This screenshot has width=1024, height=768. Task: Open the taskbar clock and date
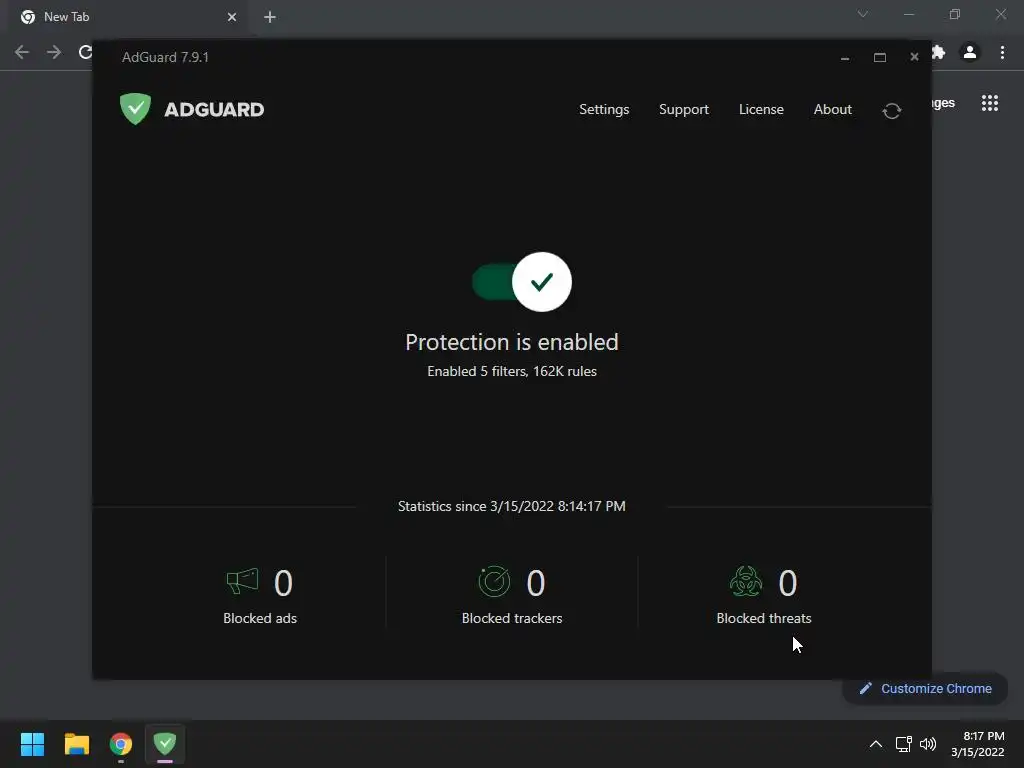click(978, 744)
